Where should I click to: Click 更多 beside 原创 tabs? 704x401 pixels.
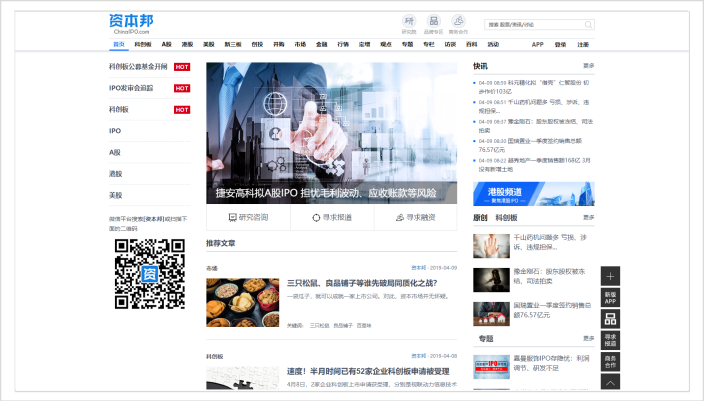[x=589, y=217]
